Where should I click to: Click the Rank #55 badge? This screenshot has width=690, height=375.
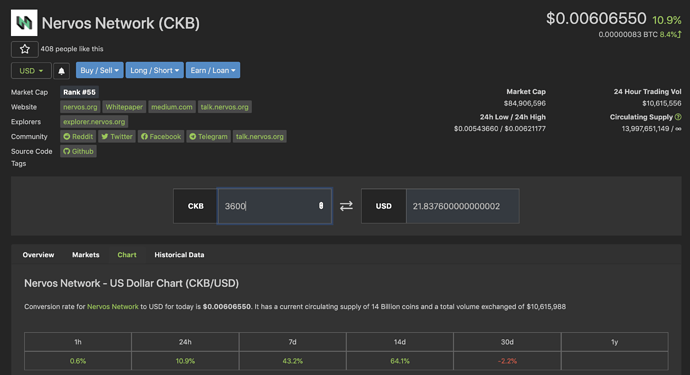pos(79,92)
